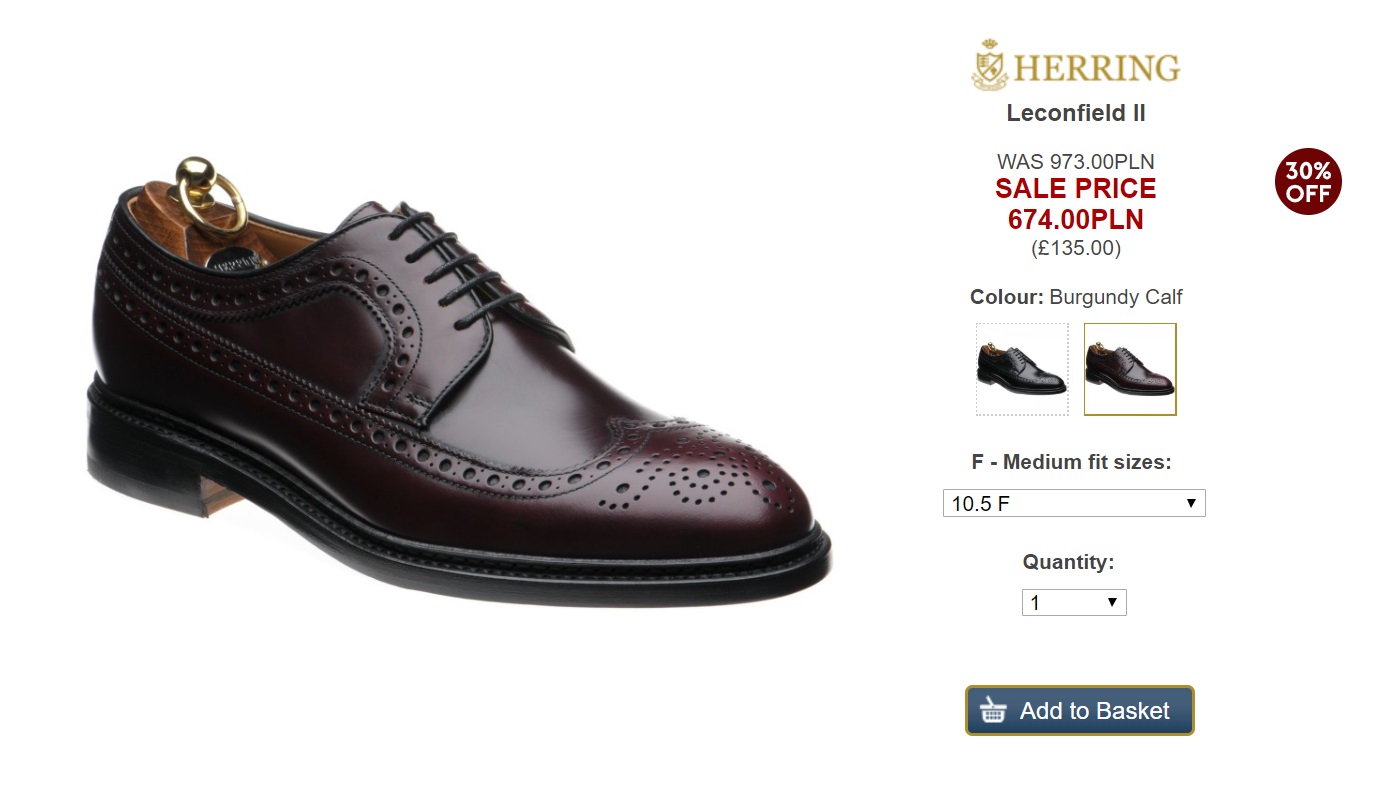
Task: Click the Herring crest logo icon
Action: click(x=990, y=66)
